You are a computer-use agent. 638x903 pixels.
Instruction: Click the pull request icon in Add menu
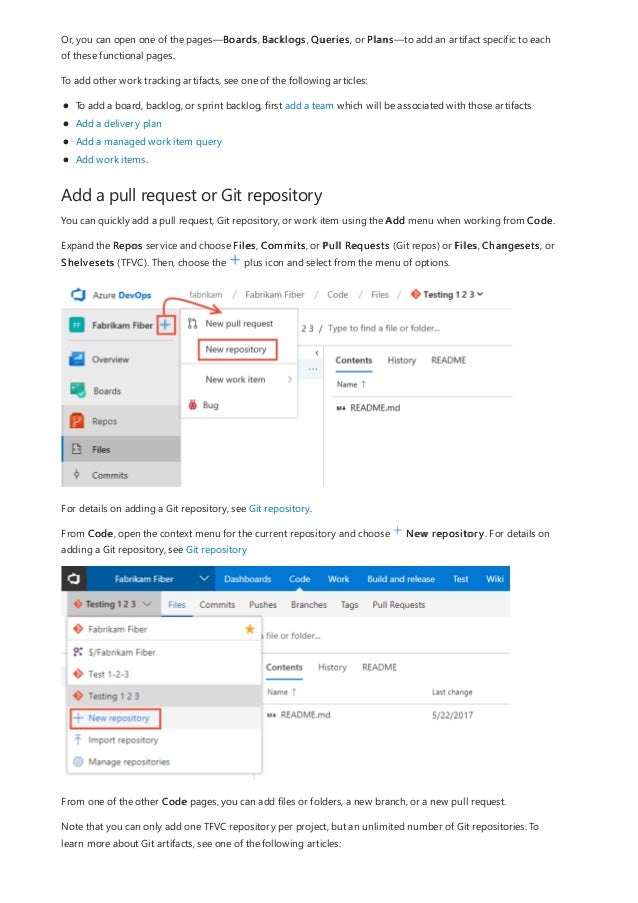click(x=192, y=324)
